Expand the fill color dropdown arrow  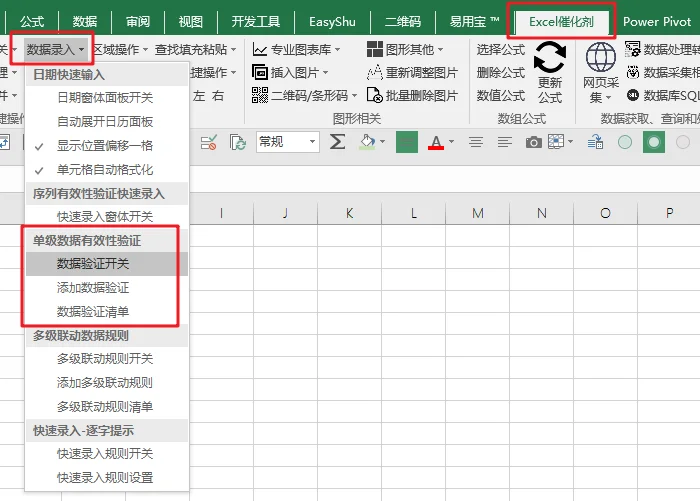click(x=383, y=142)
